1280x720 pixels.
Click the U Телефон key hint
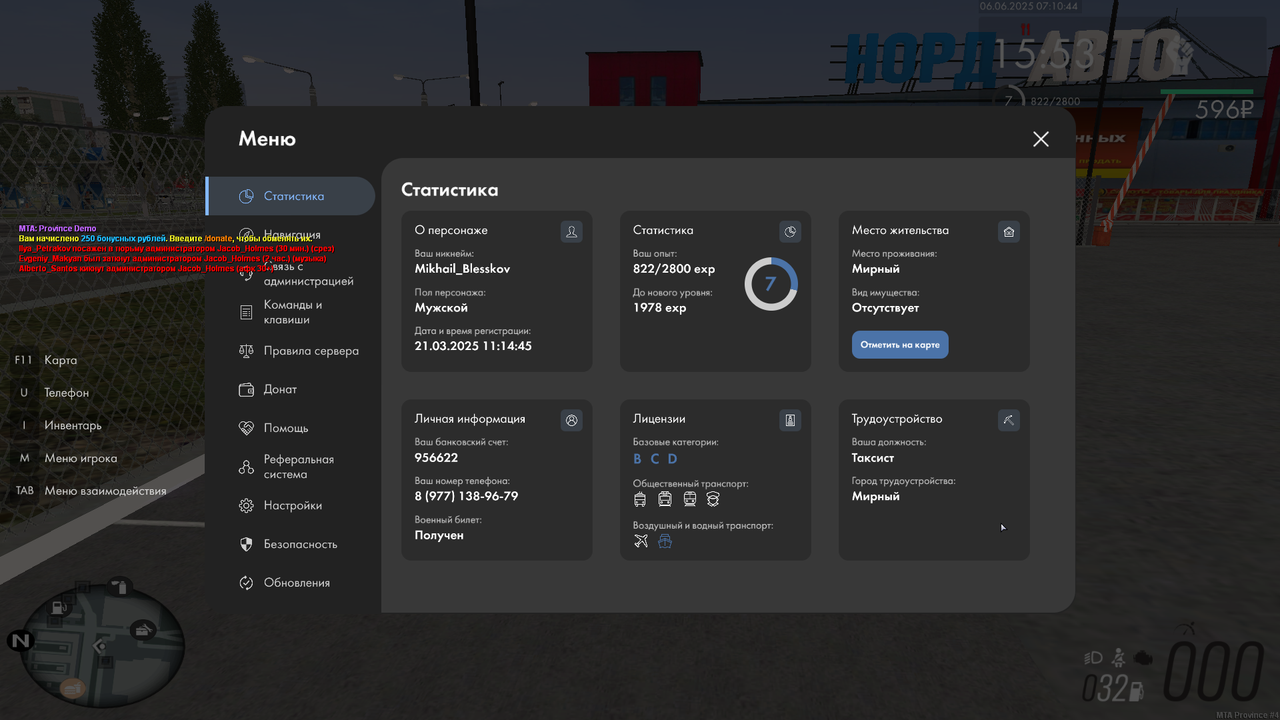click(52, 393)
